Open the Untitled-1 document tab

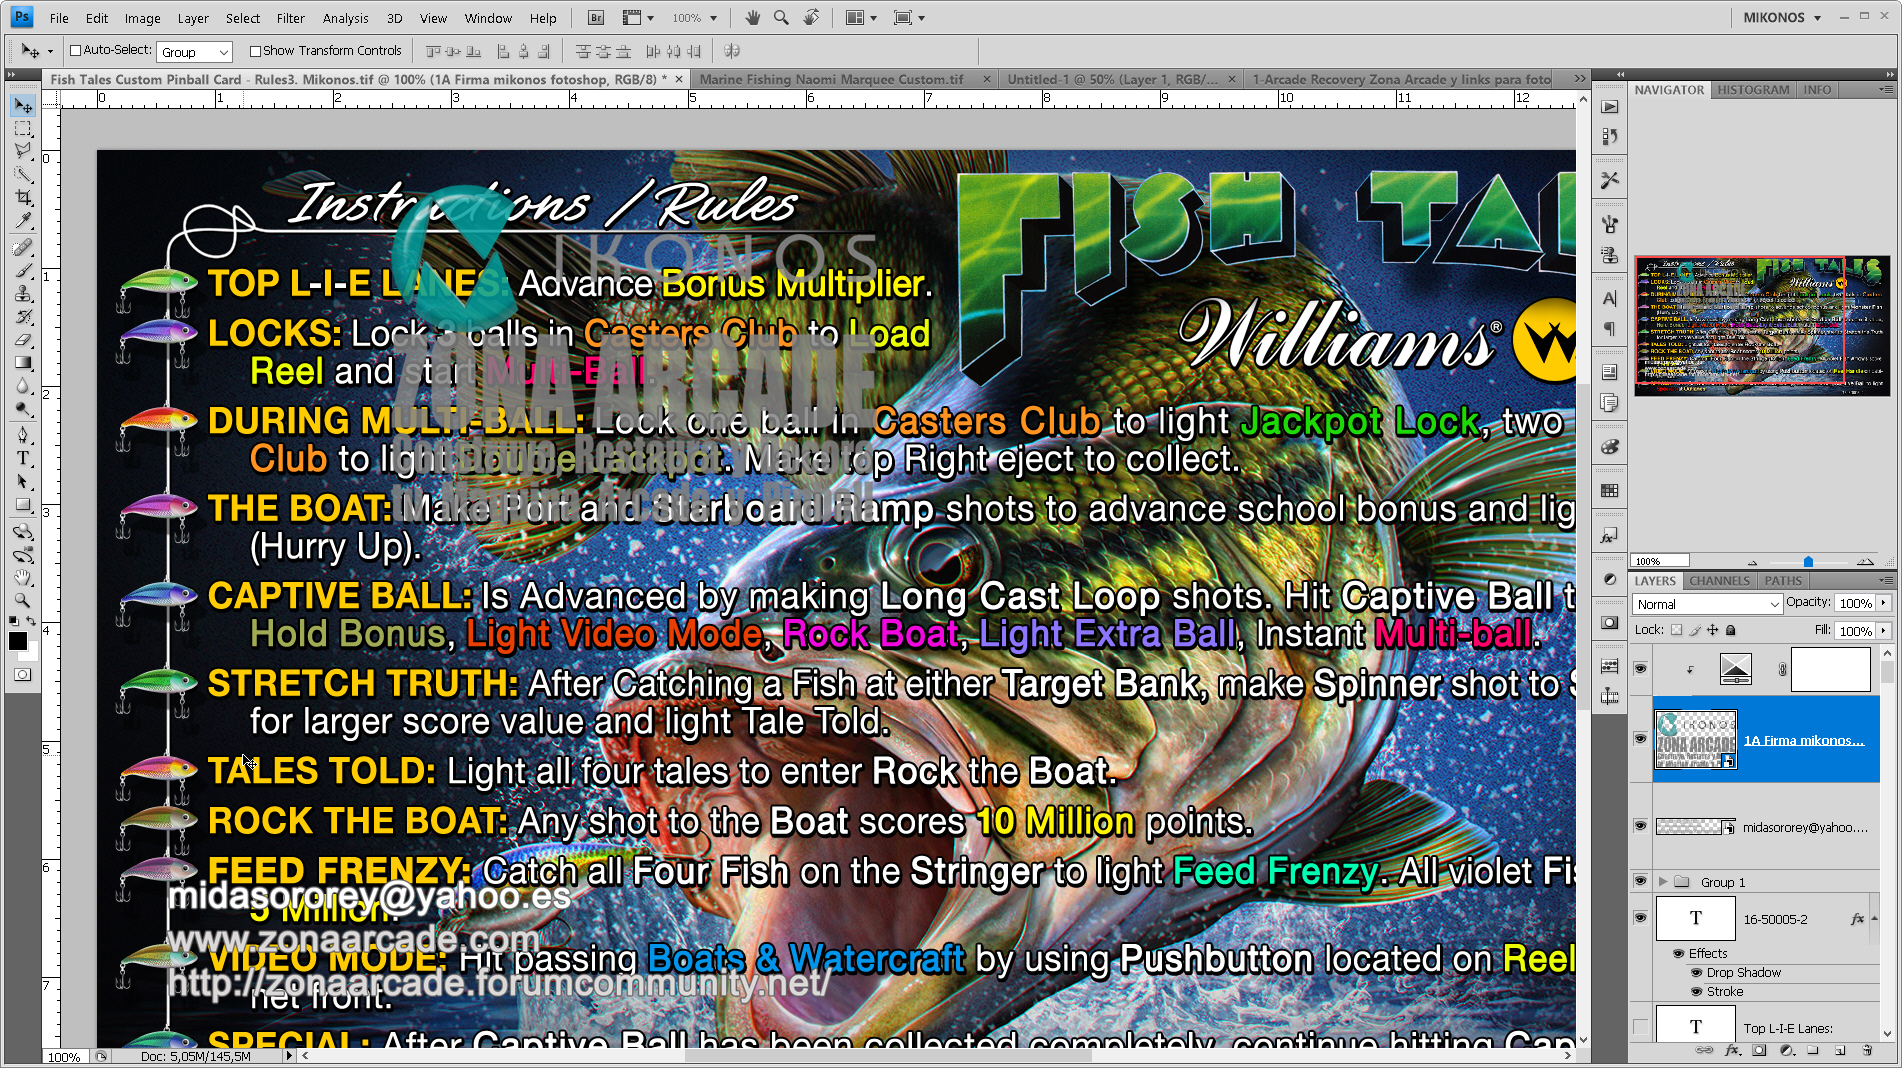pyautogui.click(x=1112, y=79)
